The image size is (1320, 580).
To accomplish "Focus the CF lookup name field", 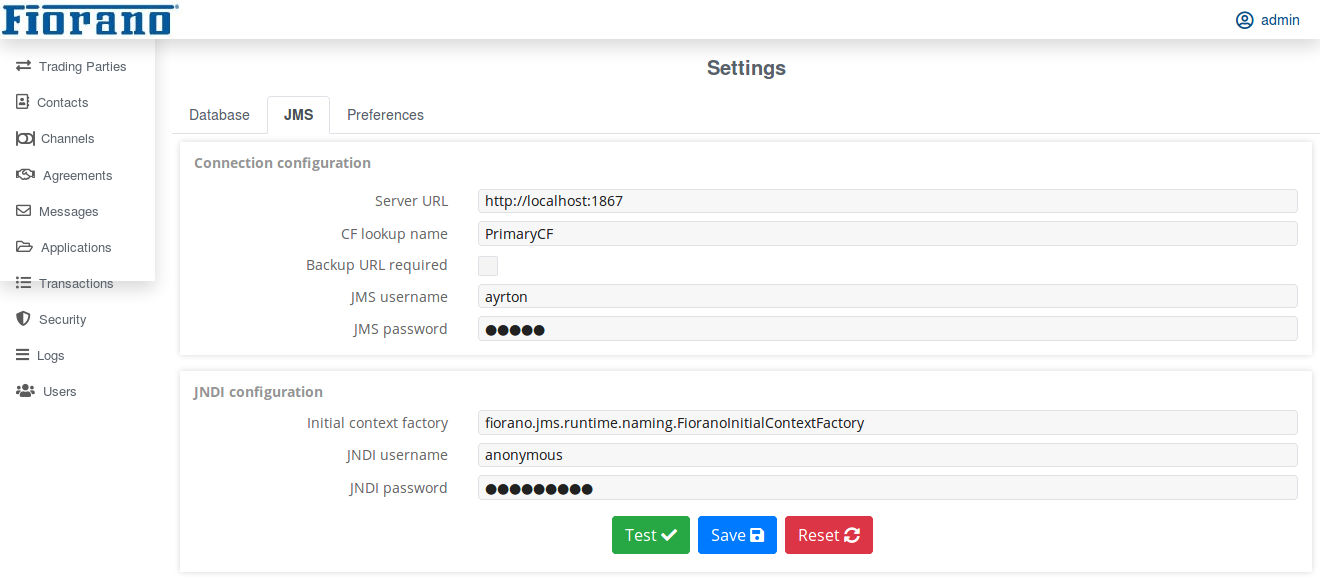I will pyautogui.click(x=887, y=234).
